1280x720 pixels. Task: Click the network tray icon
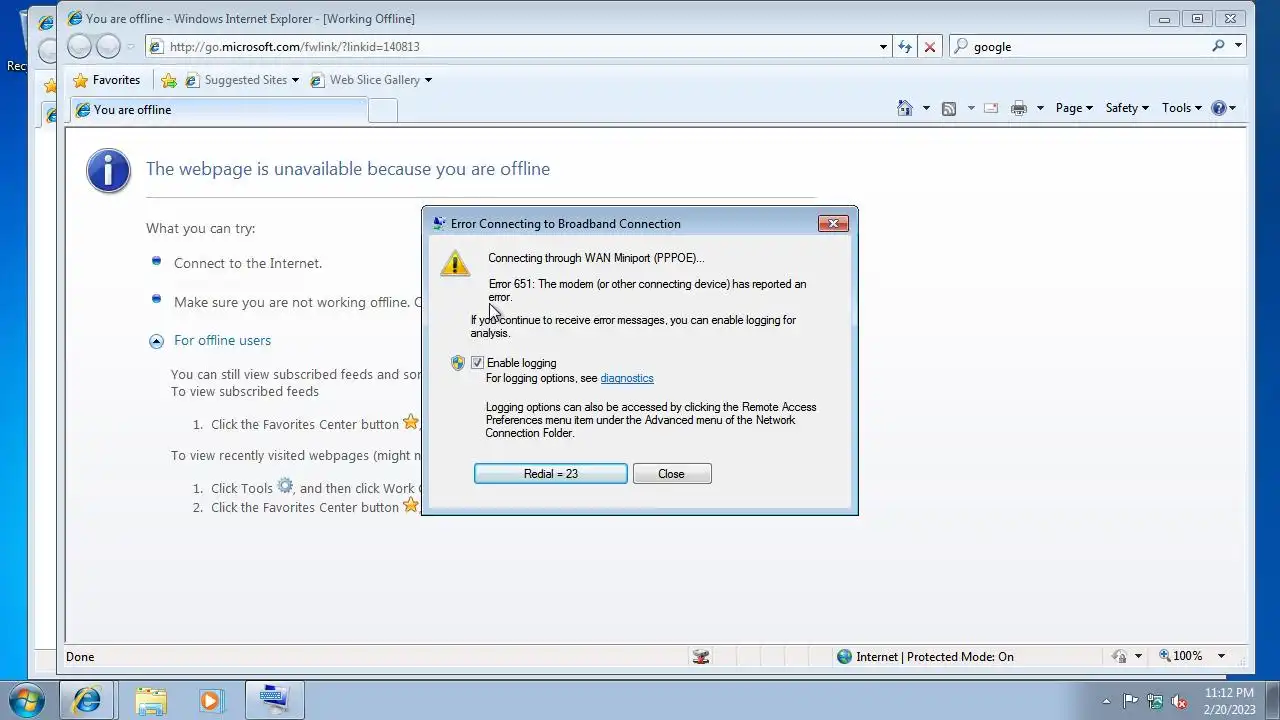[1155, 701]
